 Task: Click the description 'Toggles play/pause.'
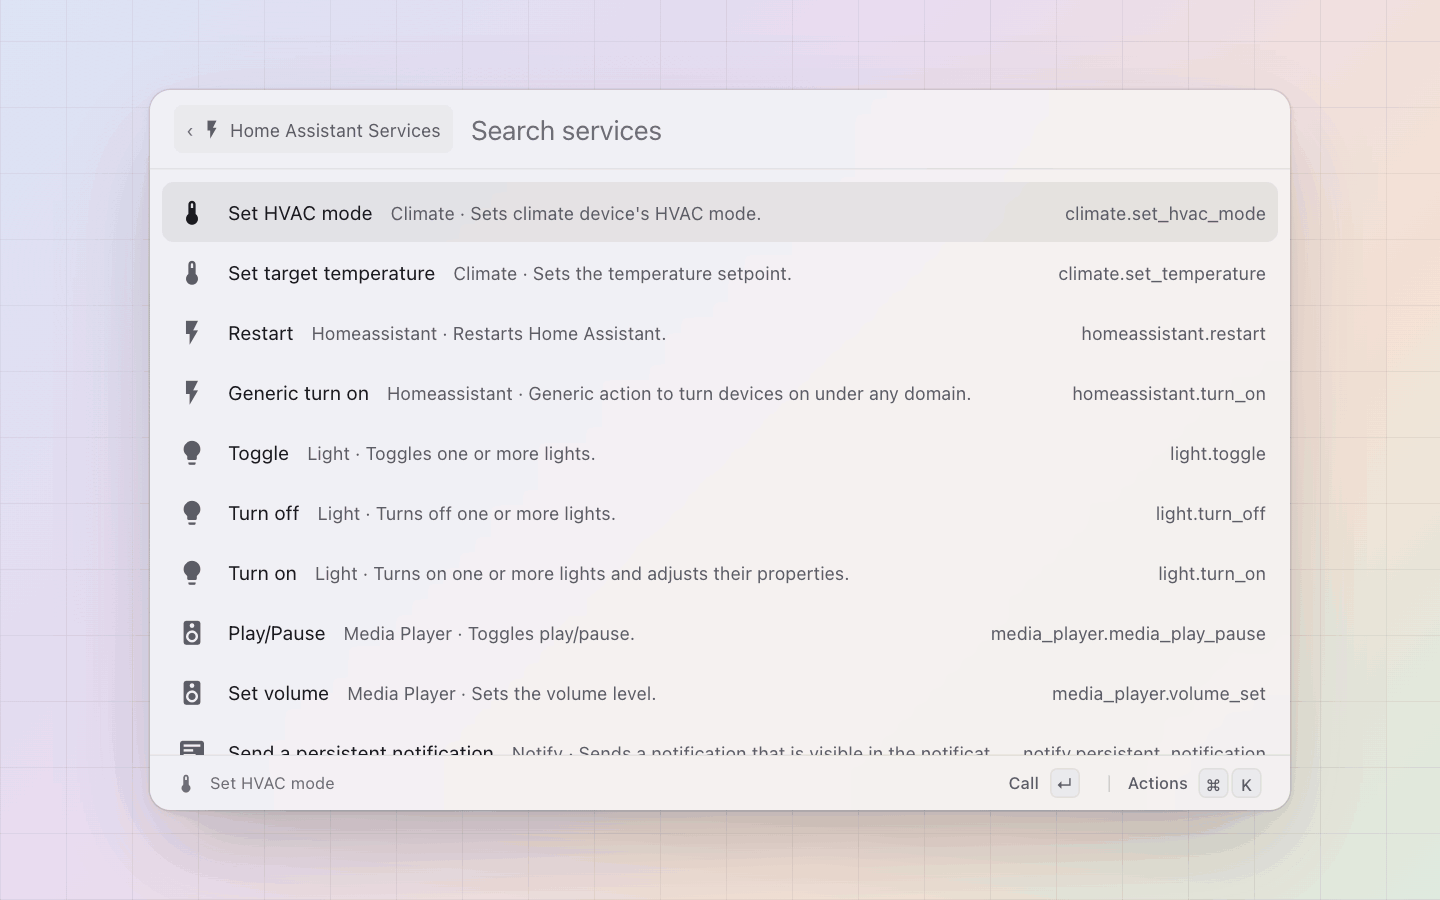pos(551,633)
